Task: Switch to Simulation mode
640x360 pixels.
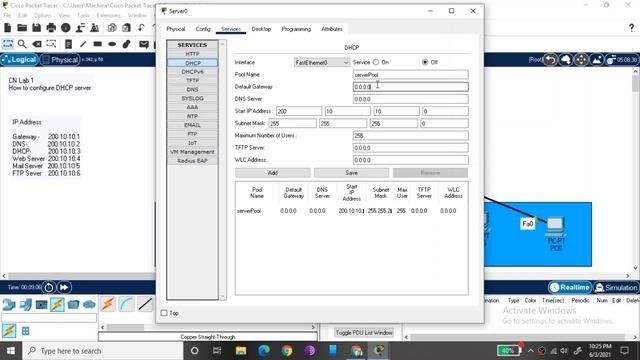Action: click(x=616, y=287)
